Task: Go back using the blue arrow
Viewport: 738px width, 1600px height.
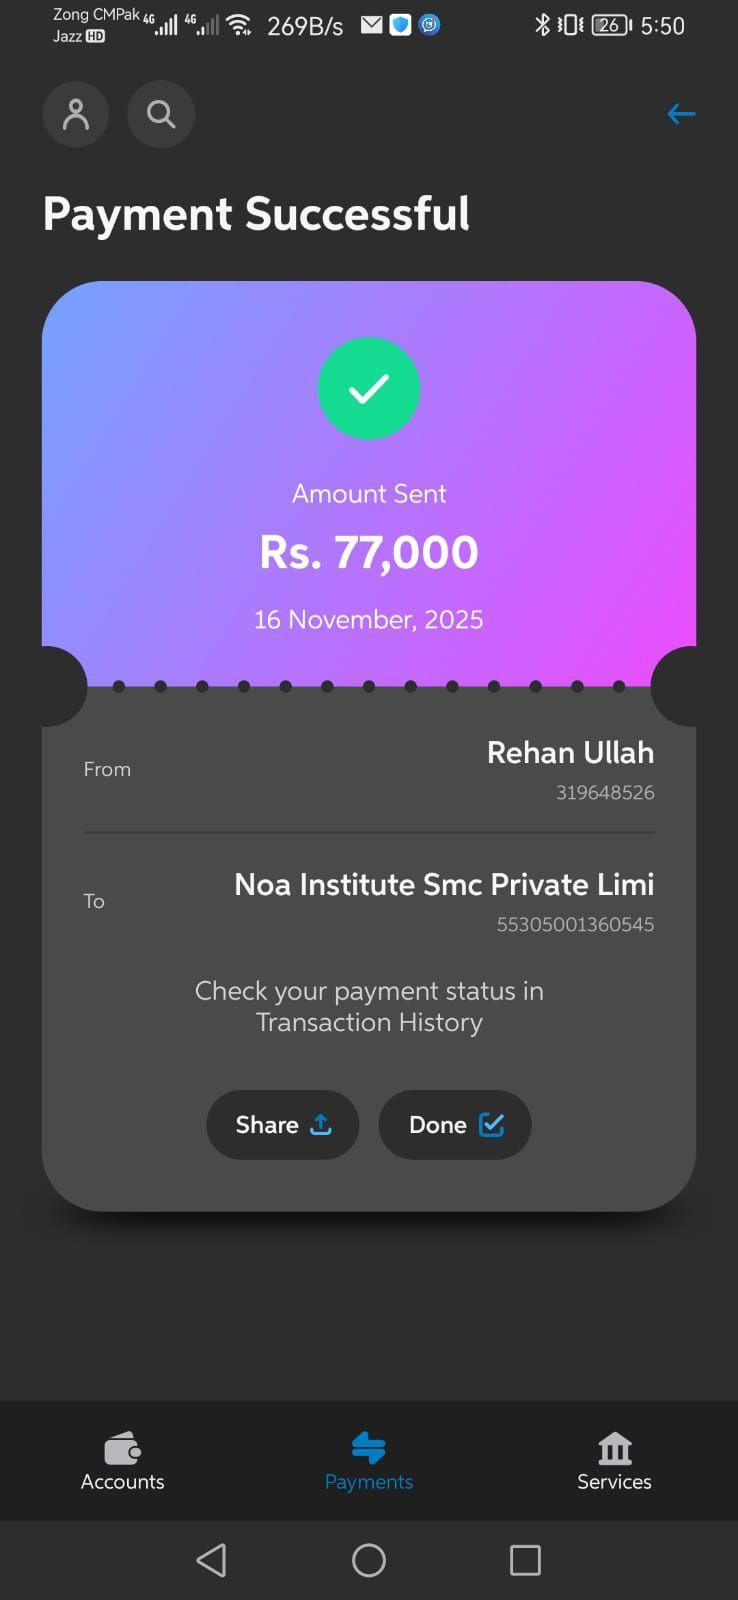Action: (x=681, y=114)
